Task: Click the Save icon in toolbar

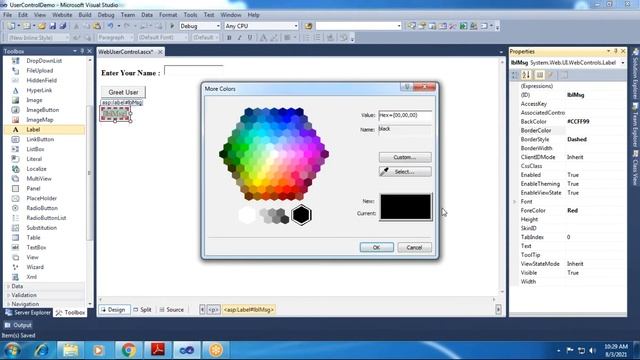Action: tap(53, 26)
